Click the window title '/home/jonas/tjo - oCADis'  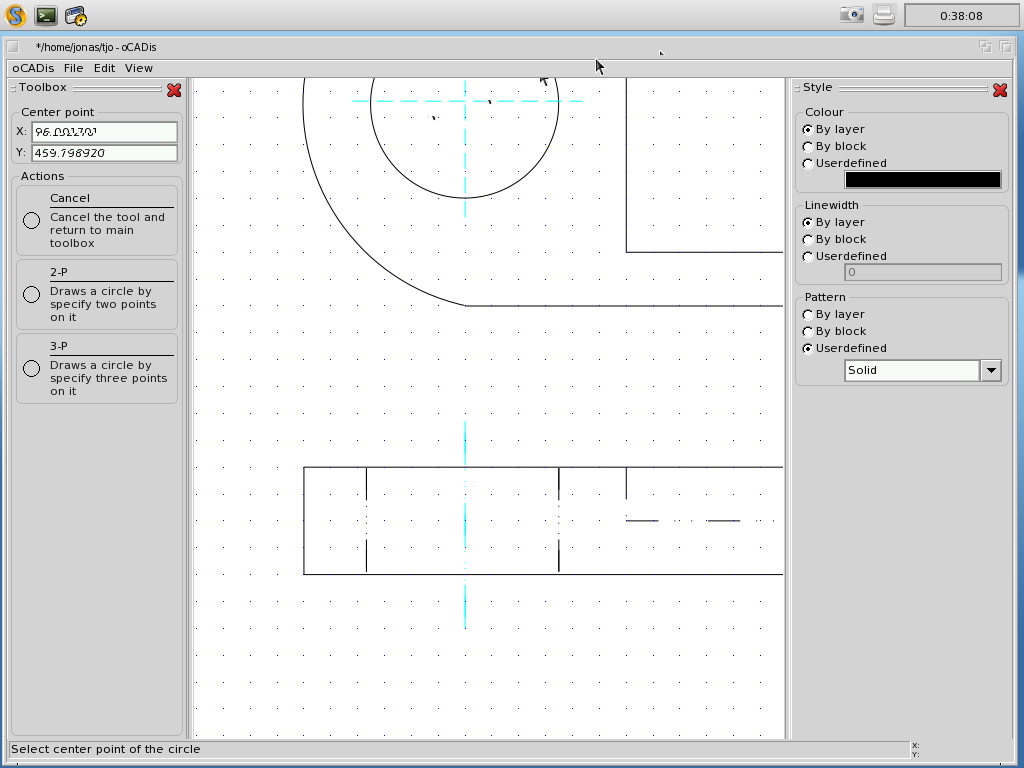(96, 47)
